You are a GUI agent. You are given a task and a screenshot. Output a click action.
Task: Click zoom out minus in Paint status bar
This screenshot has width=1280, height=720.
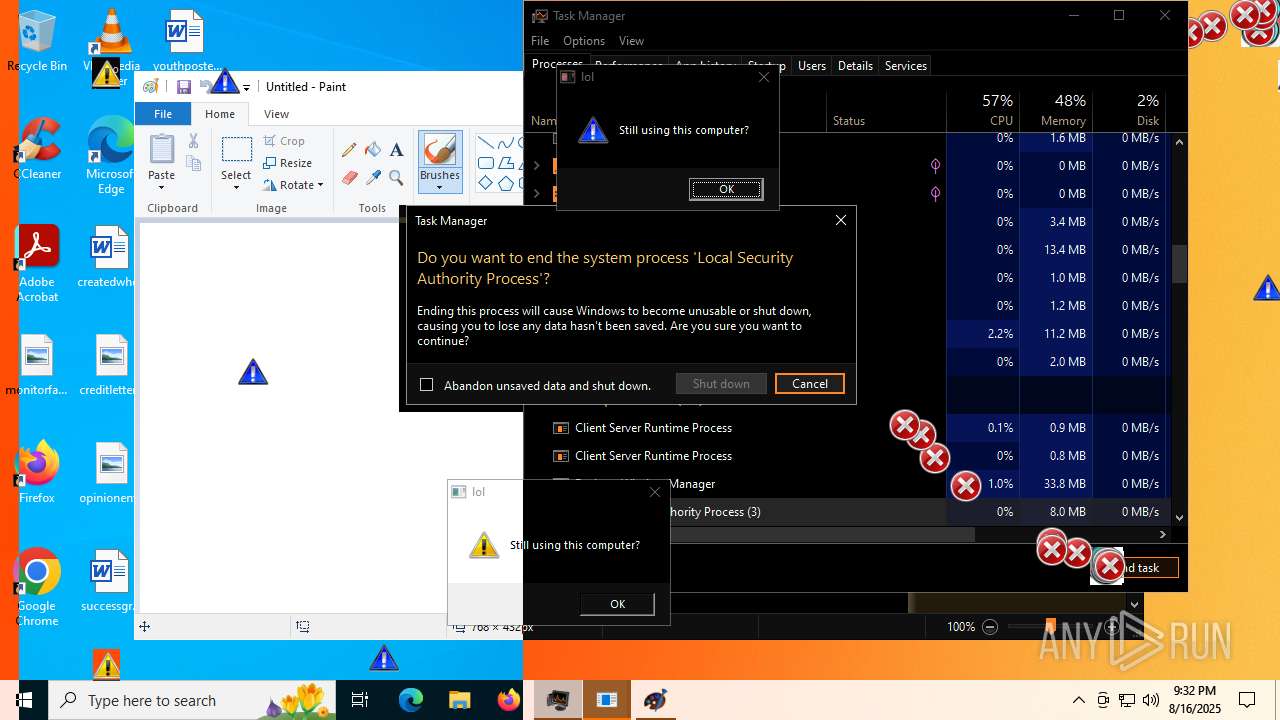click(x=990, y=627)
